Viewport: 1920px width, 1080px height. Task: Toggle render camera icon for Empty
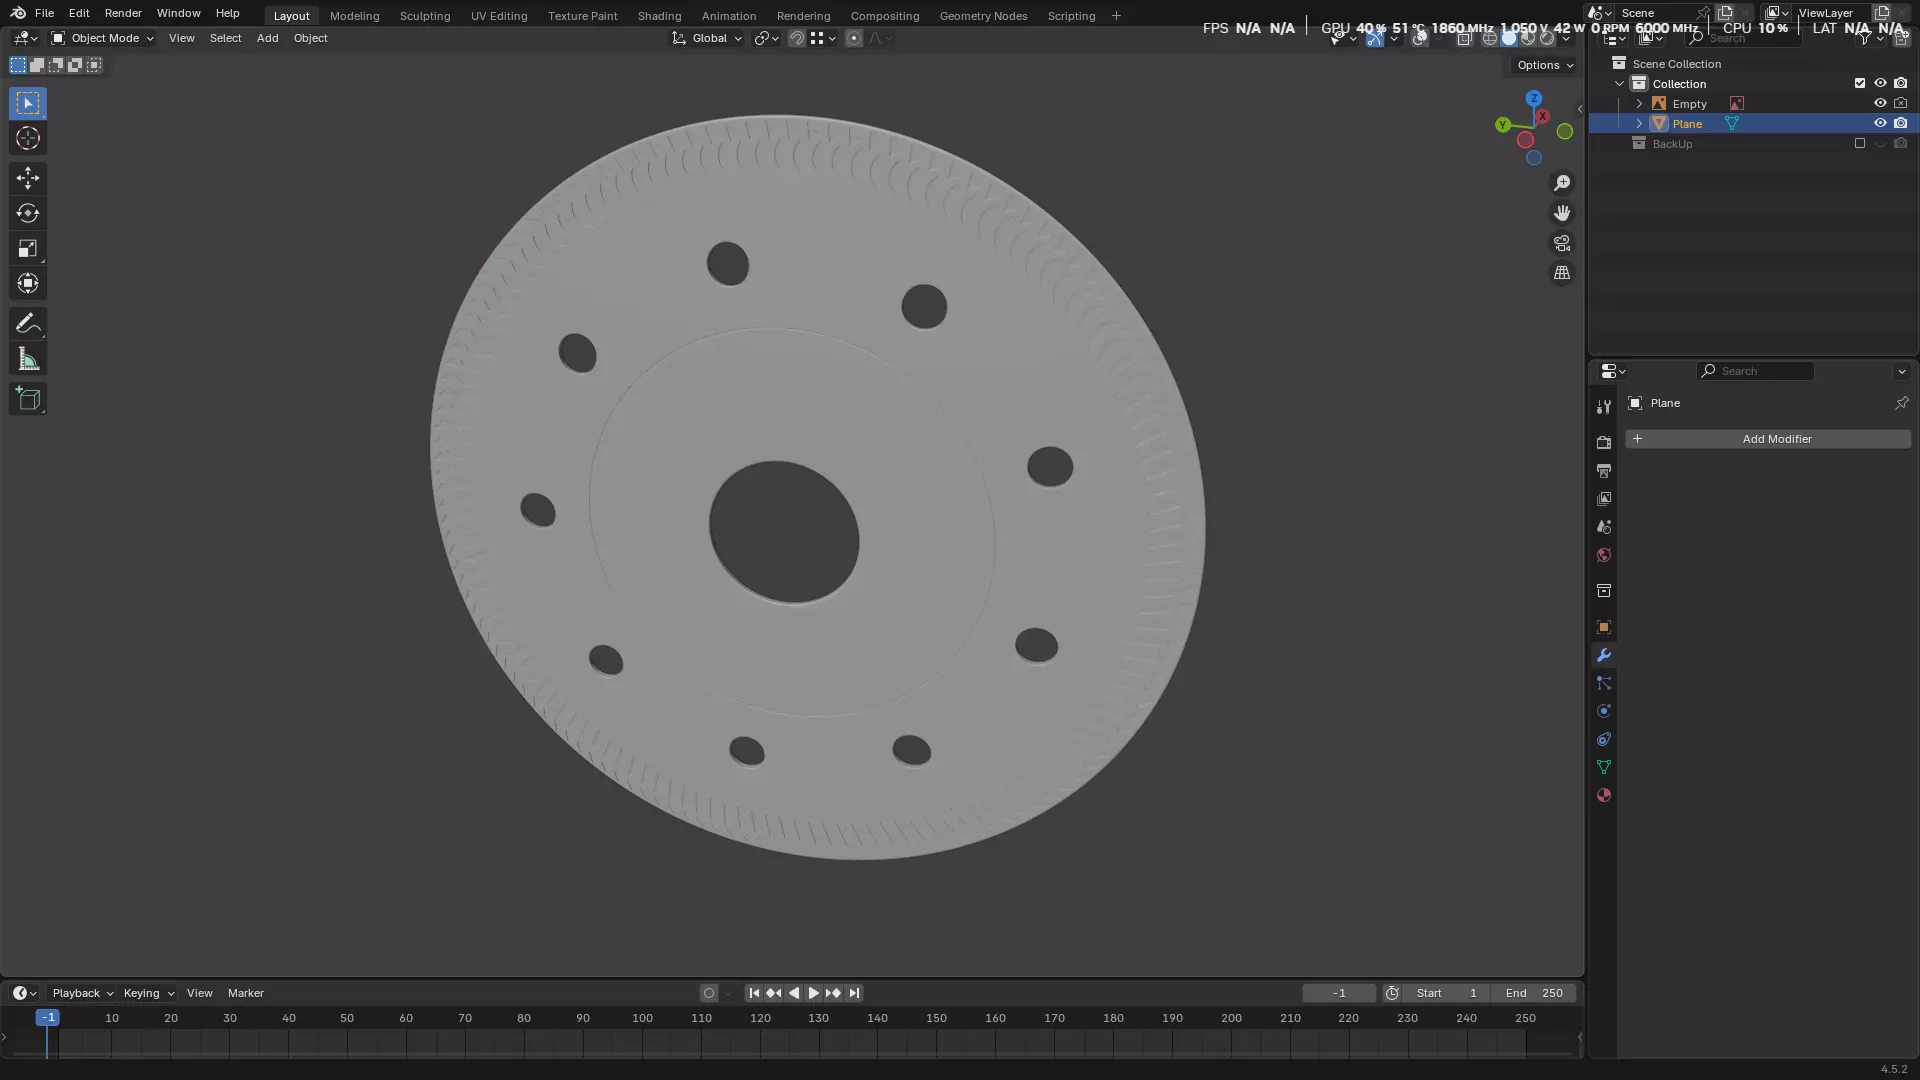[x=1901, y=103]
